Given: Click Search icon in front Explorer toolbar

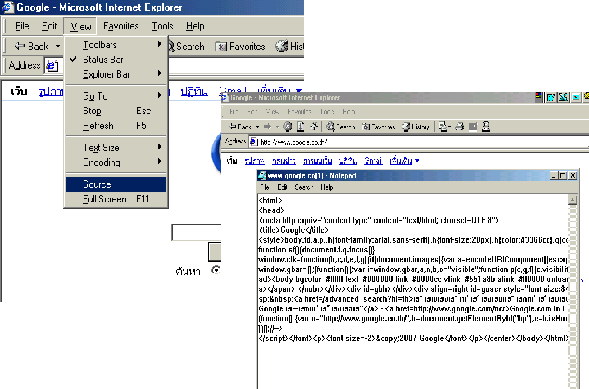Looking at the screenshot, I should click(x=171, y=46).
